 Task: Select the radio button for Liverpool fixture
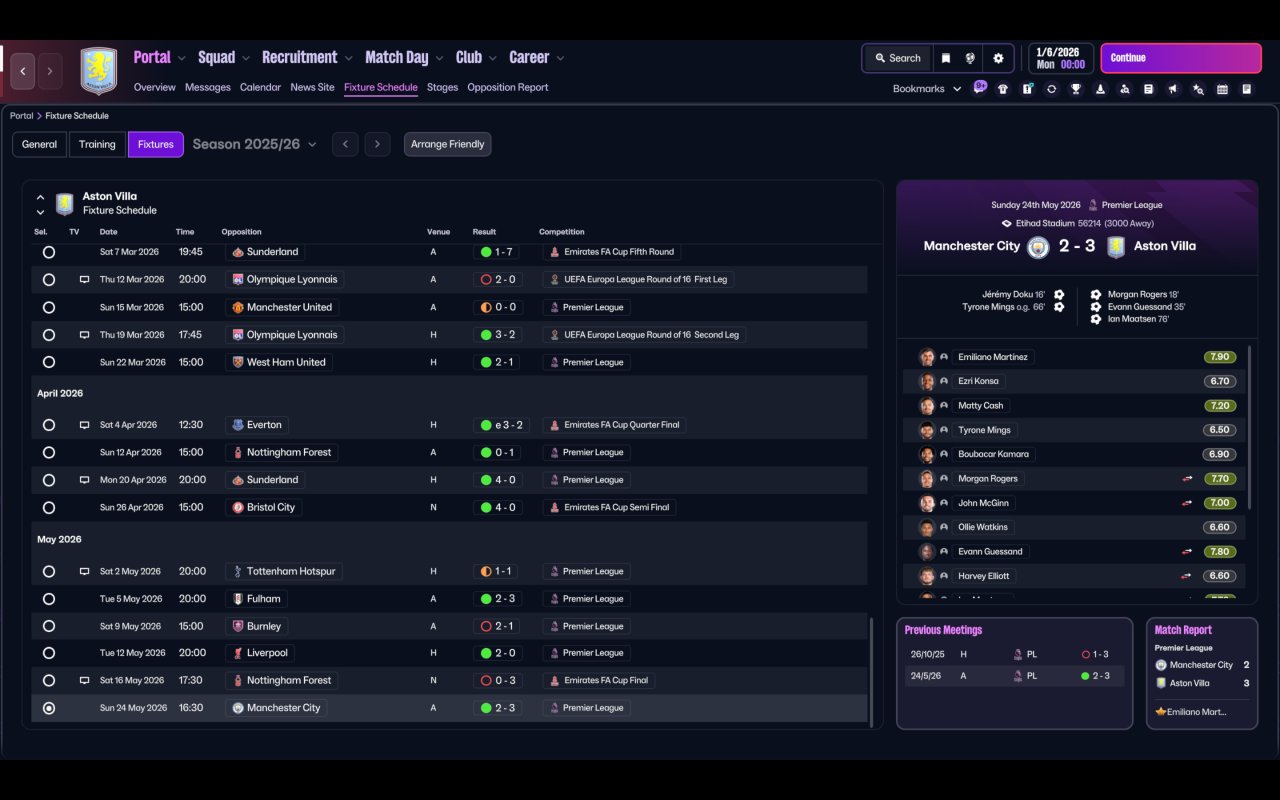(49, 653)
